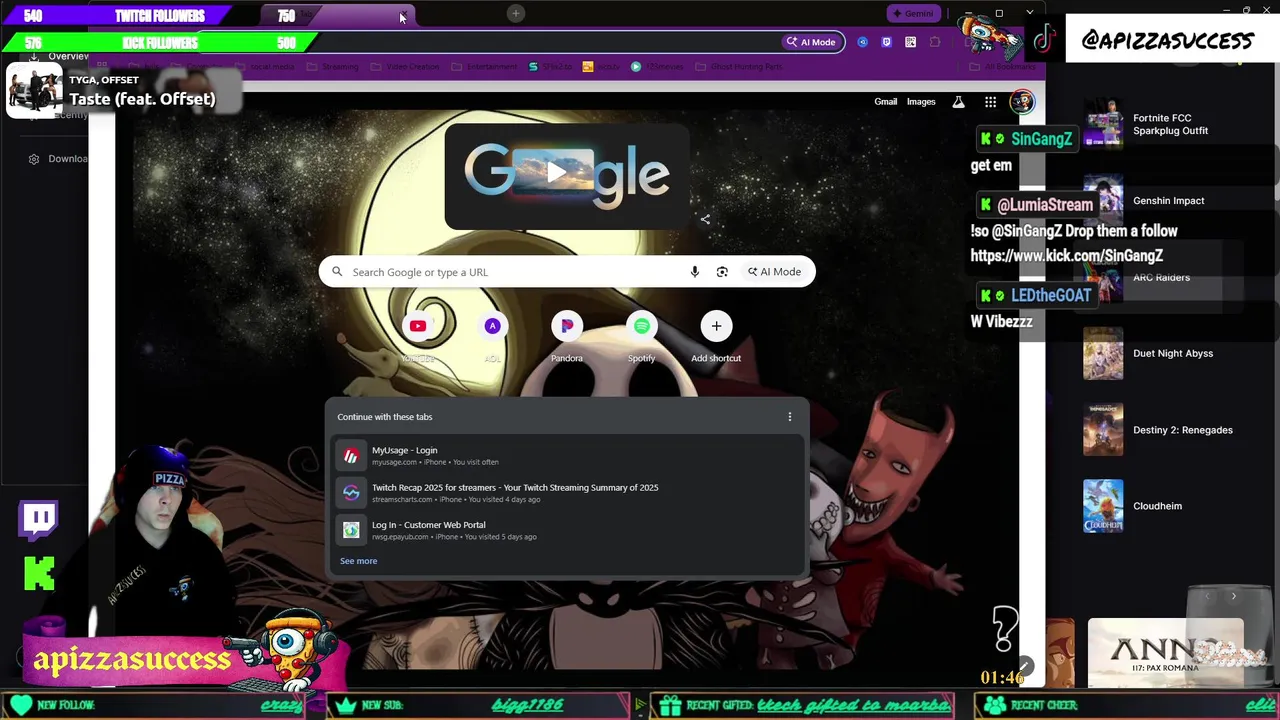The width and height of the screenshot is (1280, 720).
Task: Click the Add shortcut plus button
Action: 716,326
